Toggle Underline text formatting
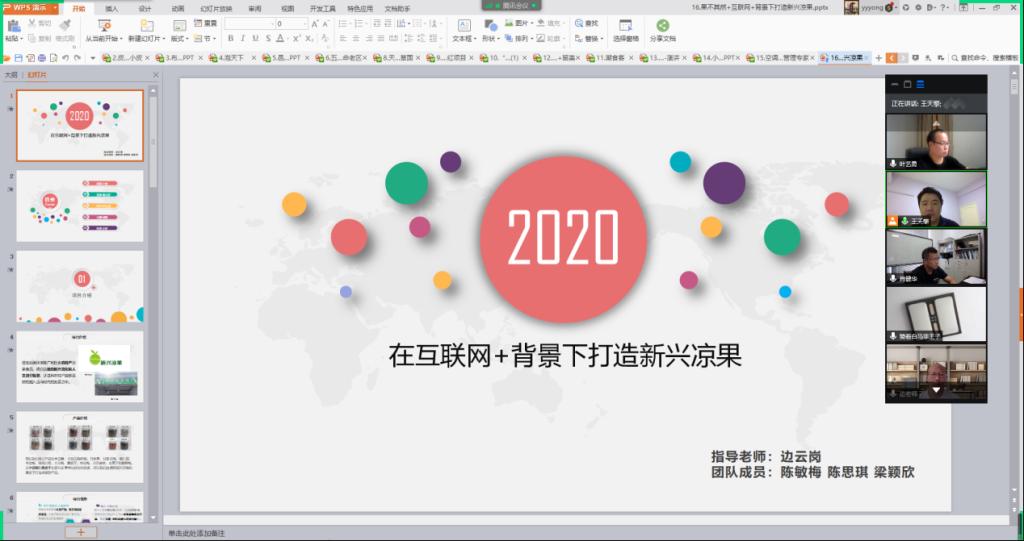Screen dimensions: 1024x541 pos(256,39)
